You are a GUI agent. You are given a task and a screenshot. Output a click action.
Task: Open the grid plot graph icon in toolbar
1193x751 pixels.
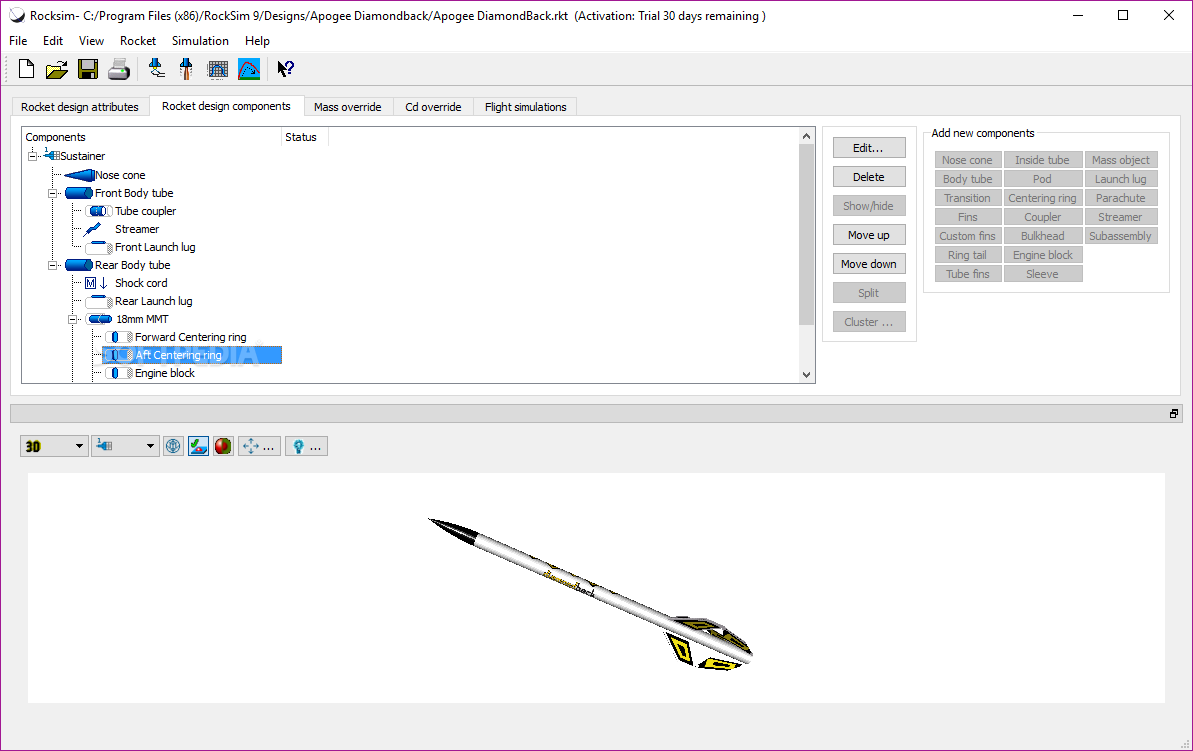point(218,70)
